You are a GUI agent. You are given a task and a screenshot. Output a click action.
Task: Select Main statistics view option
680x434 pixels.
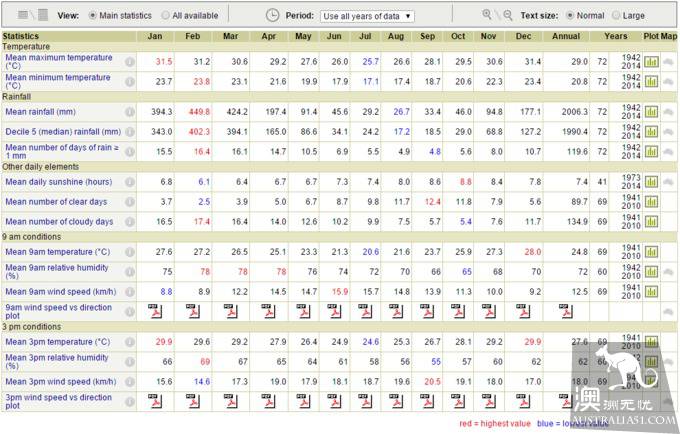coord(92,15)
